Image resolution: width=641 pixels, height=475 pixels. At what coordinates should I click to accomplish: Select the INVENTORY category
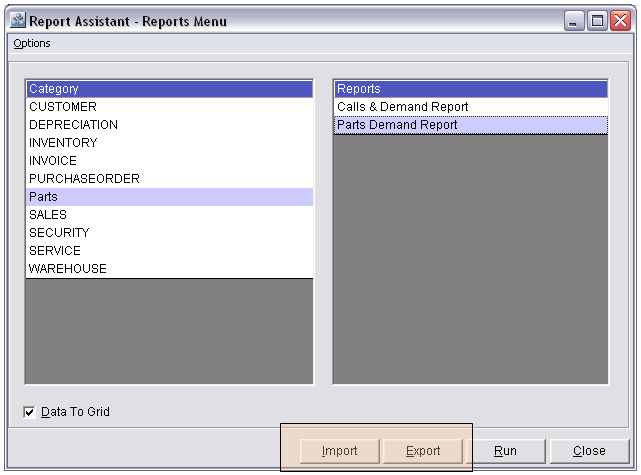pyautogui.click(x=170, y=143)
